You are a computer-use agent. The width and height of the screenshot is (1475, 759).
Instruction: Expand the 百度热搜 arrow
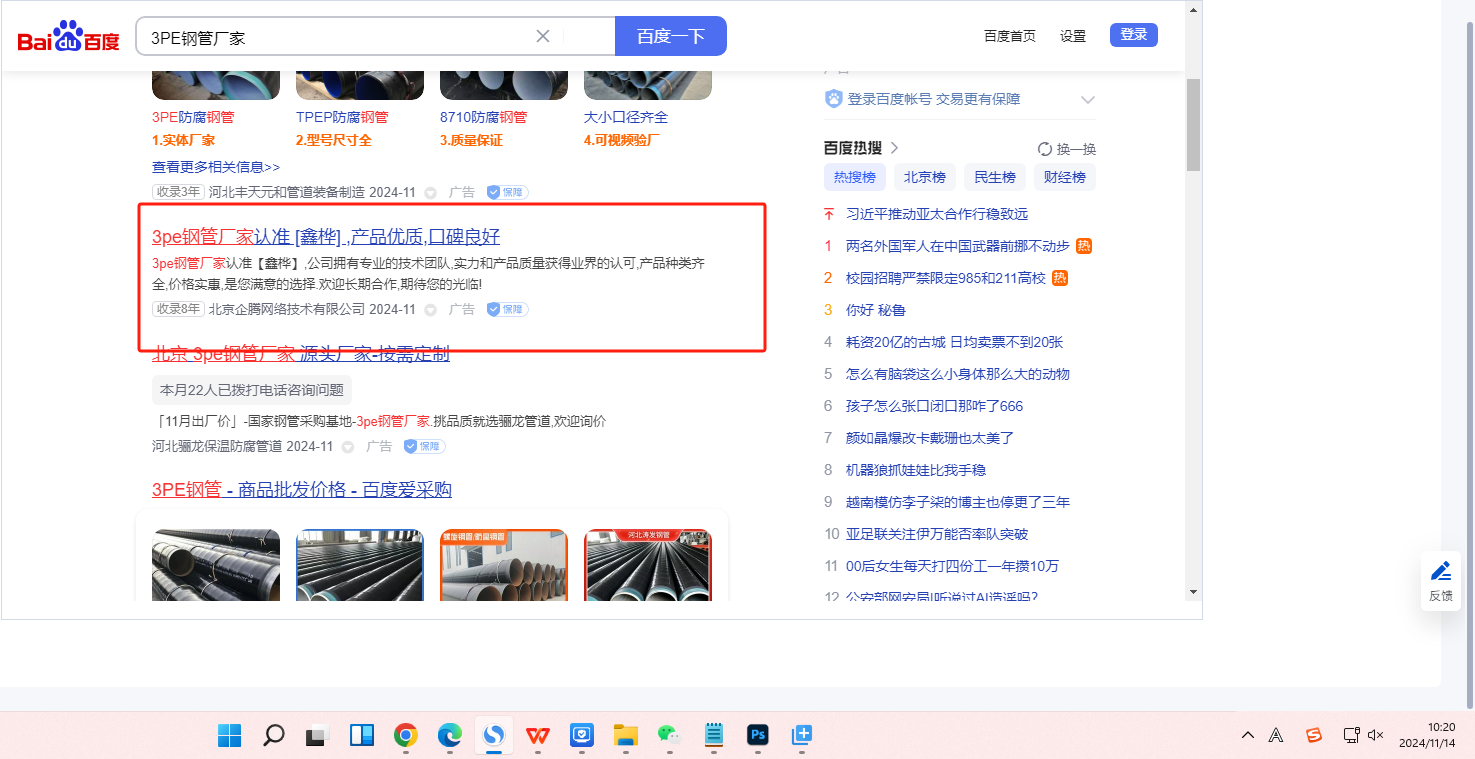[x=894, y=148]
